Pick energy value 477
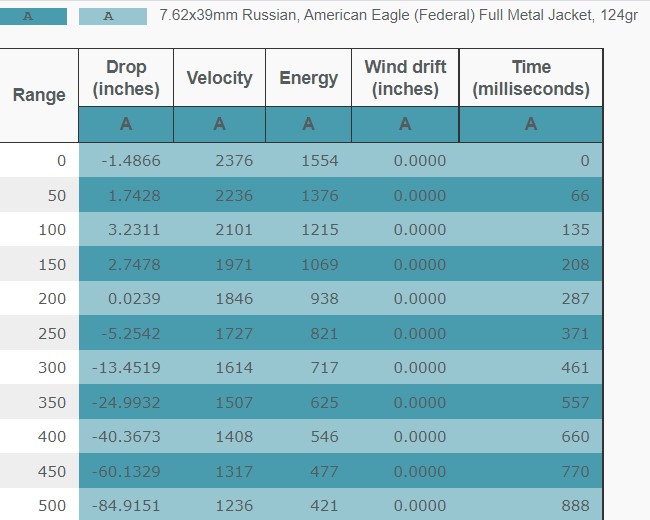 (325, 471)
